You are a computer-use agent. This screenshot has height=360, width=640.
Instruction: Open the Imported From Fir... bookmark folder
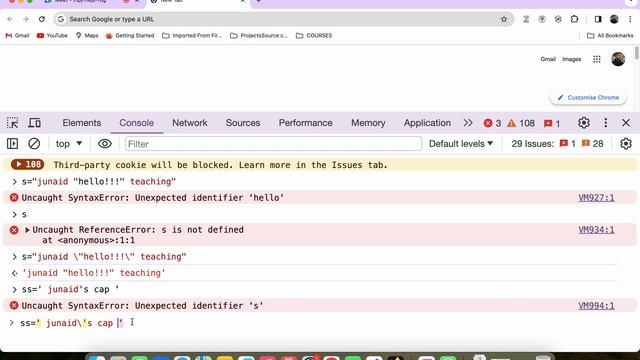click(x=192, y=36)
